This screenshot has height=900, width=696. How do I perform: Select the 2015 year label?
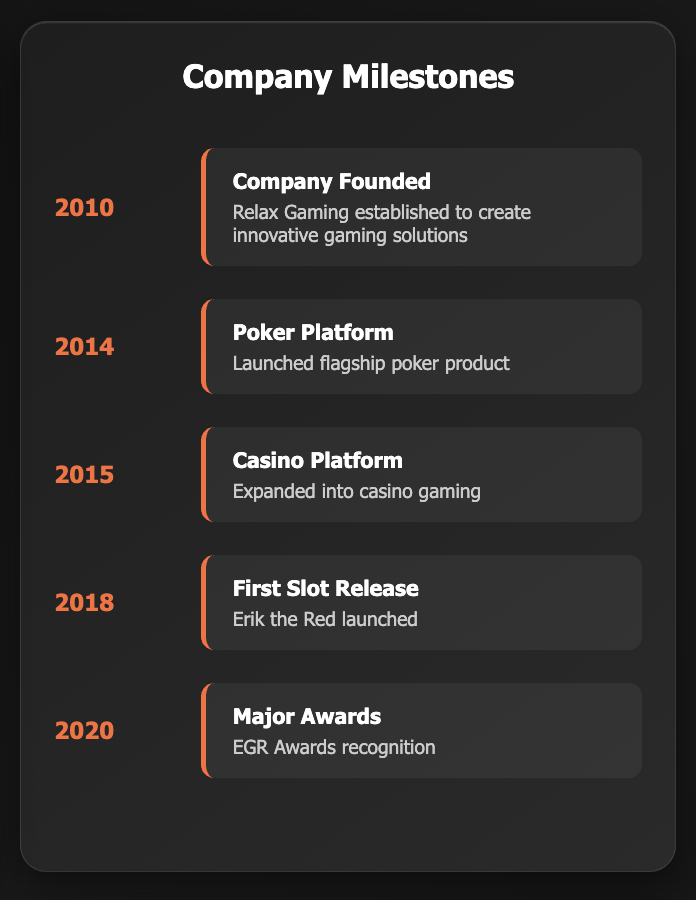click(84, 475)
